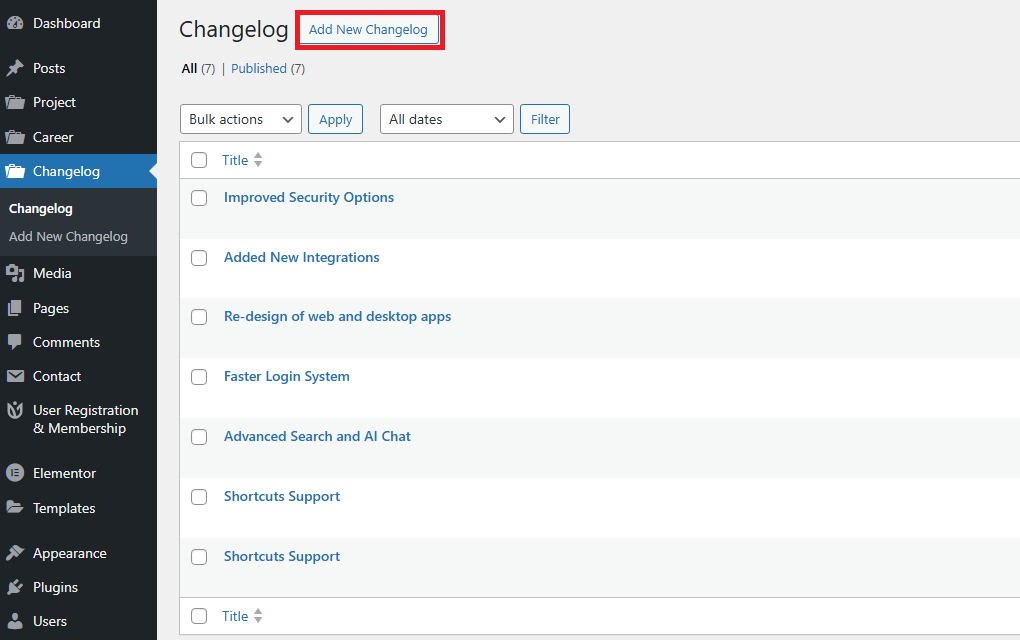Expand the All dates dropdown
The height and width of the screenshot is (640, 1020).
click(x=446, y=119)
